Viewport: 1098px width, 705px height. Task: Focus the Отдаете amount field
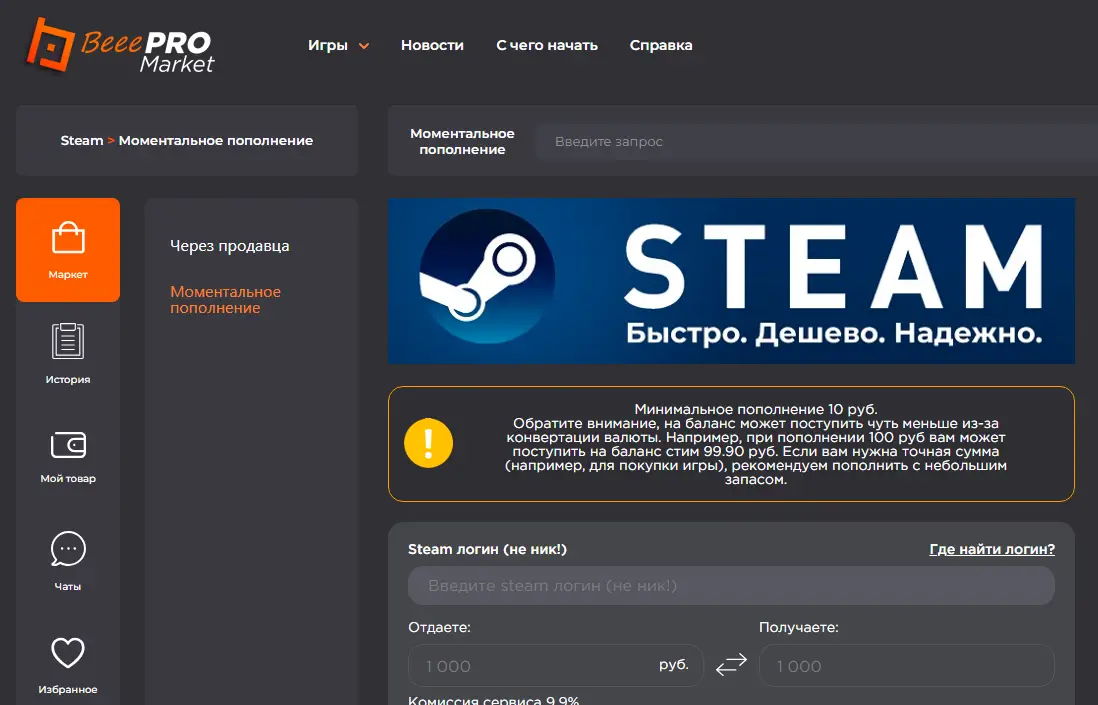[x=555, y=665]
